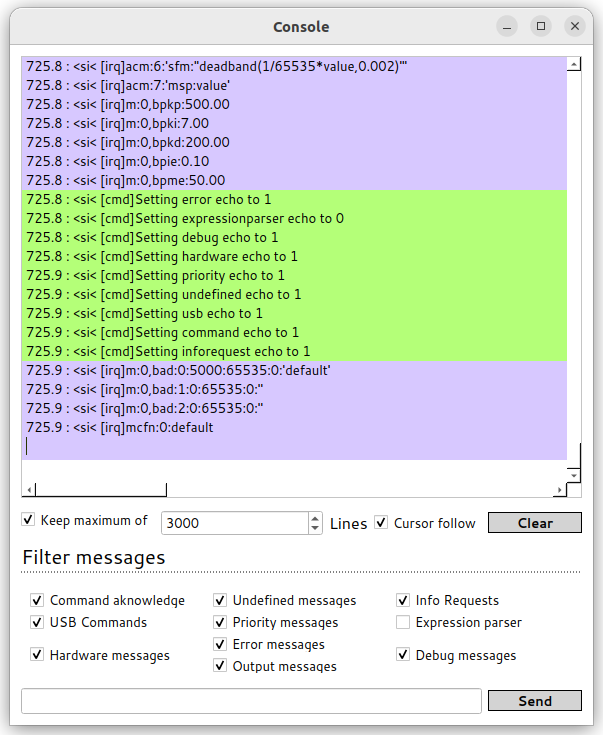Uncheck the Command acknowledge filter
This screenshot has height=735, width=603.
[37, 601]
